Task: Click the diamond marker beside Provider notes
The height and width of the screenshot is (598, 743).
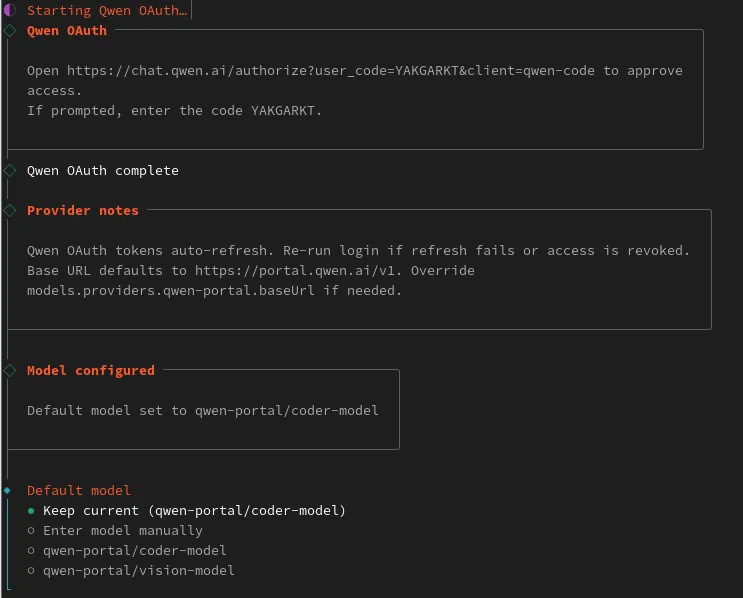Action: click(9, 211)
